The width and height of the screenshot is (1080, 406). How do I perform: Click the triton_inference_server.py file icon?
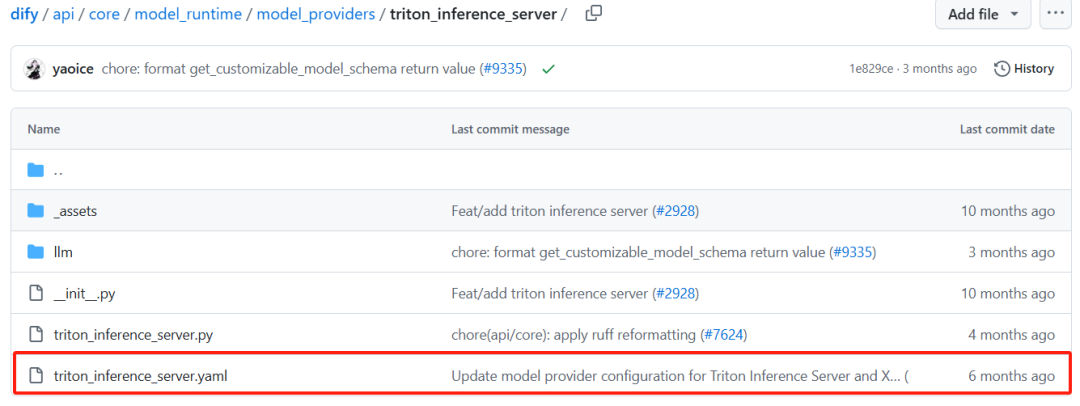[x=36, y=335]
